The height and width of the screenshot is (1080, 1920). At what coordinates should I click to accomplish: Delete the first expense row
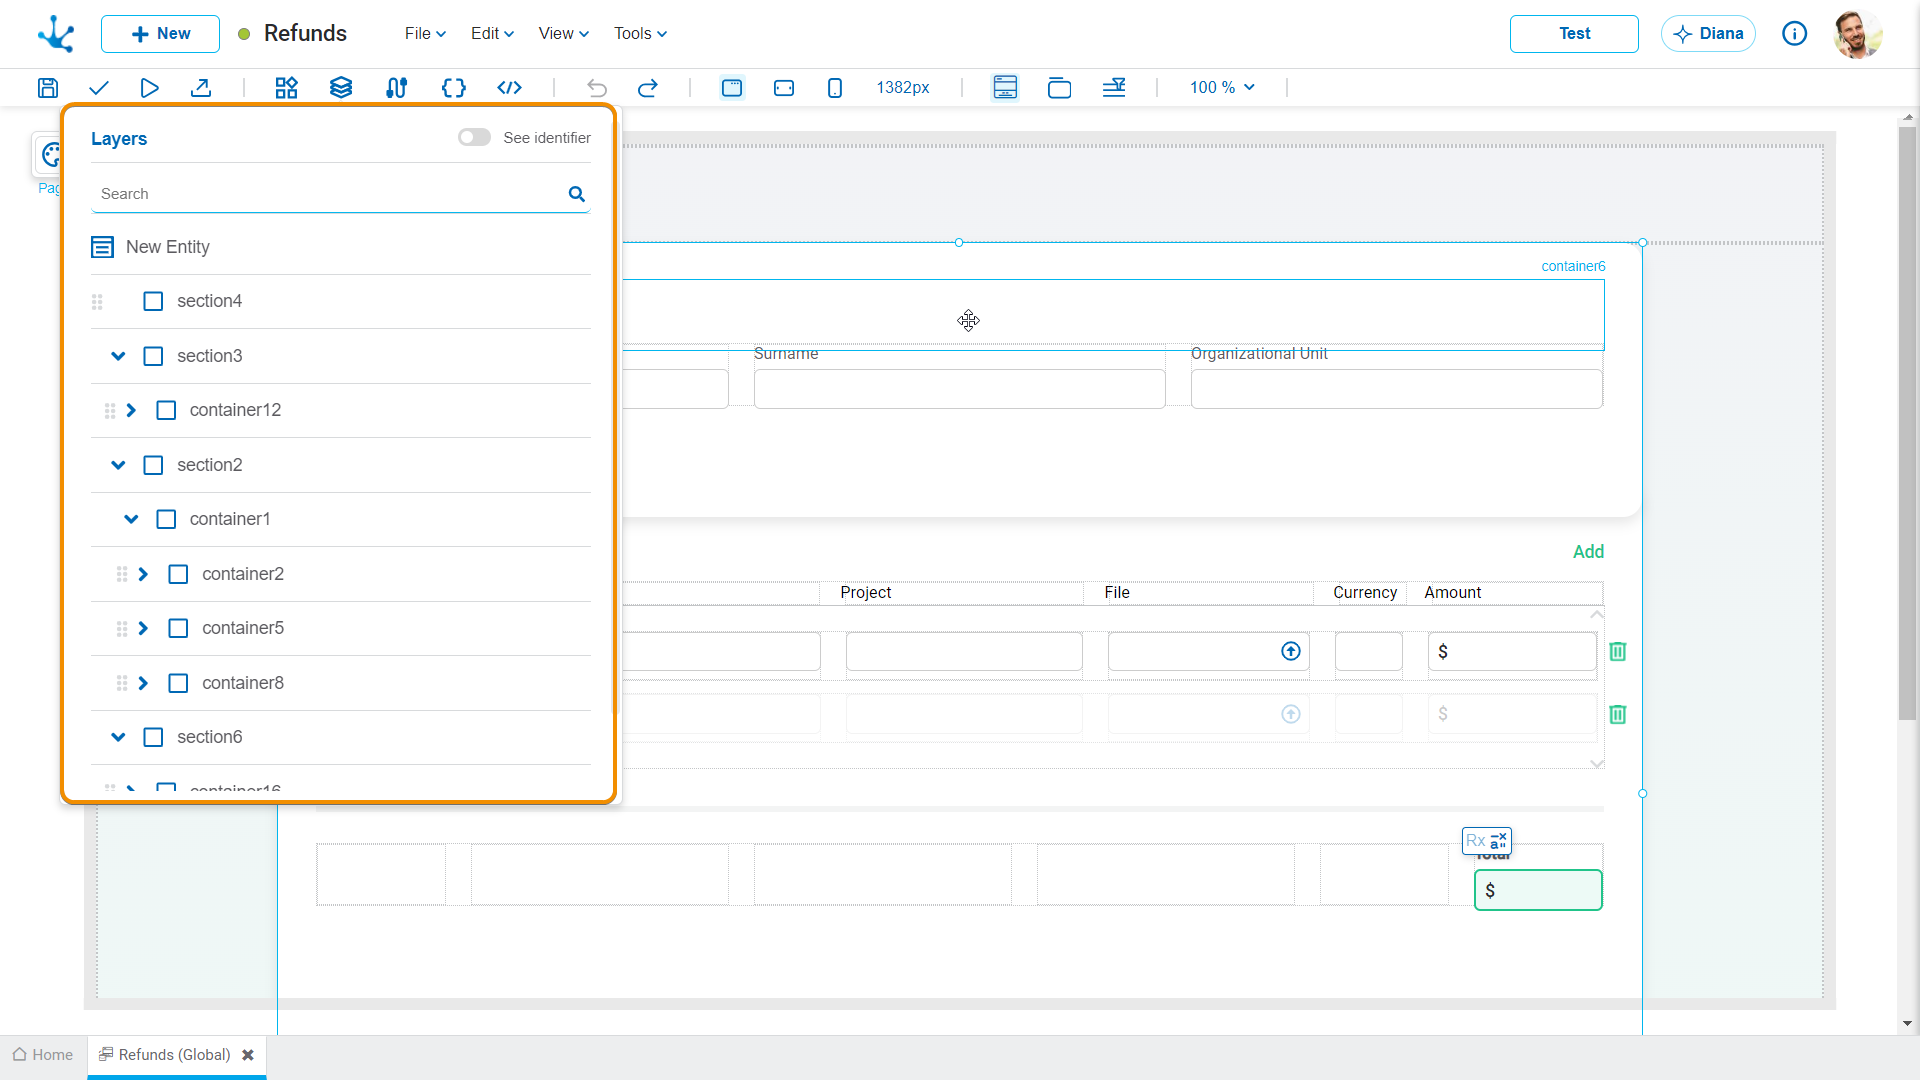click(x=1618, y=652)
